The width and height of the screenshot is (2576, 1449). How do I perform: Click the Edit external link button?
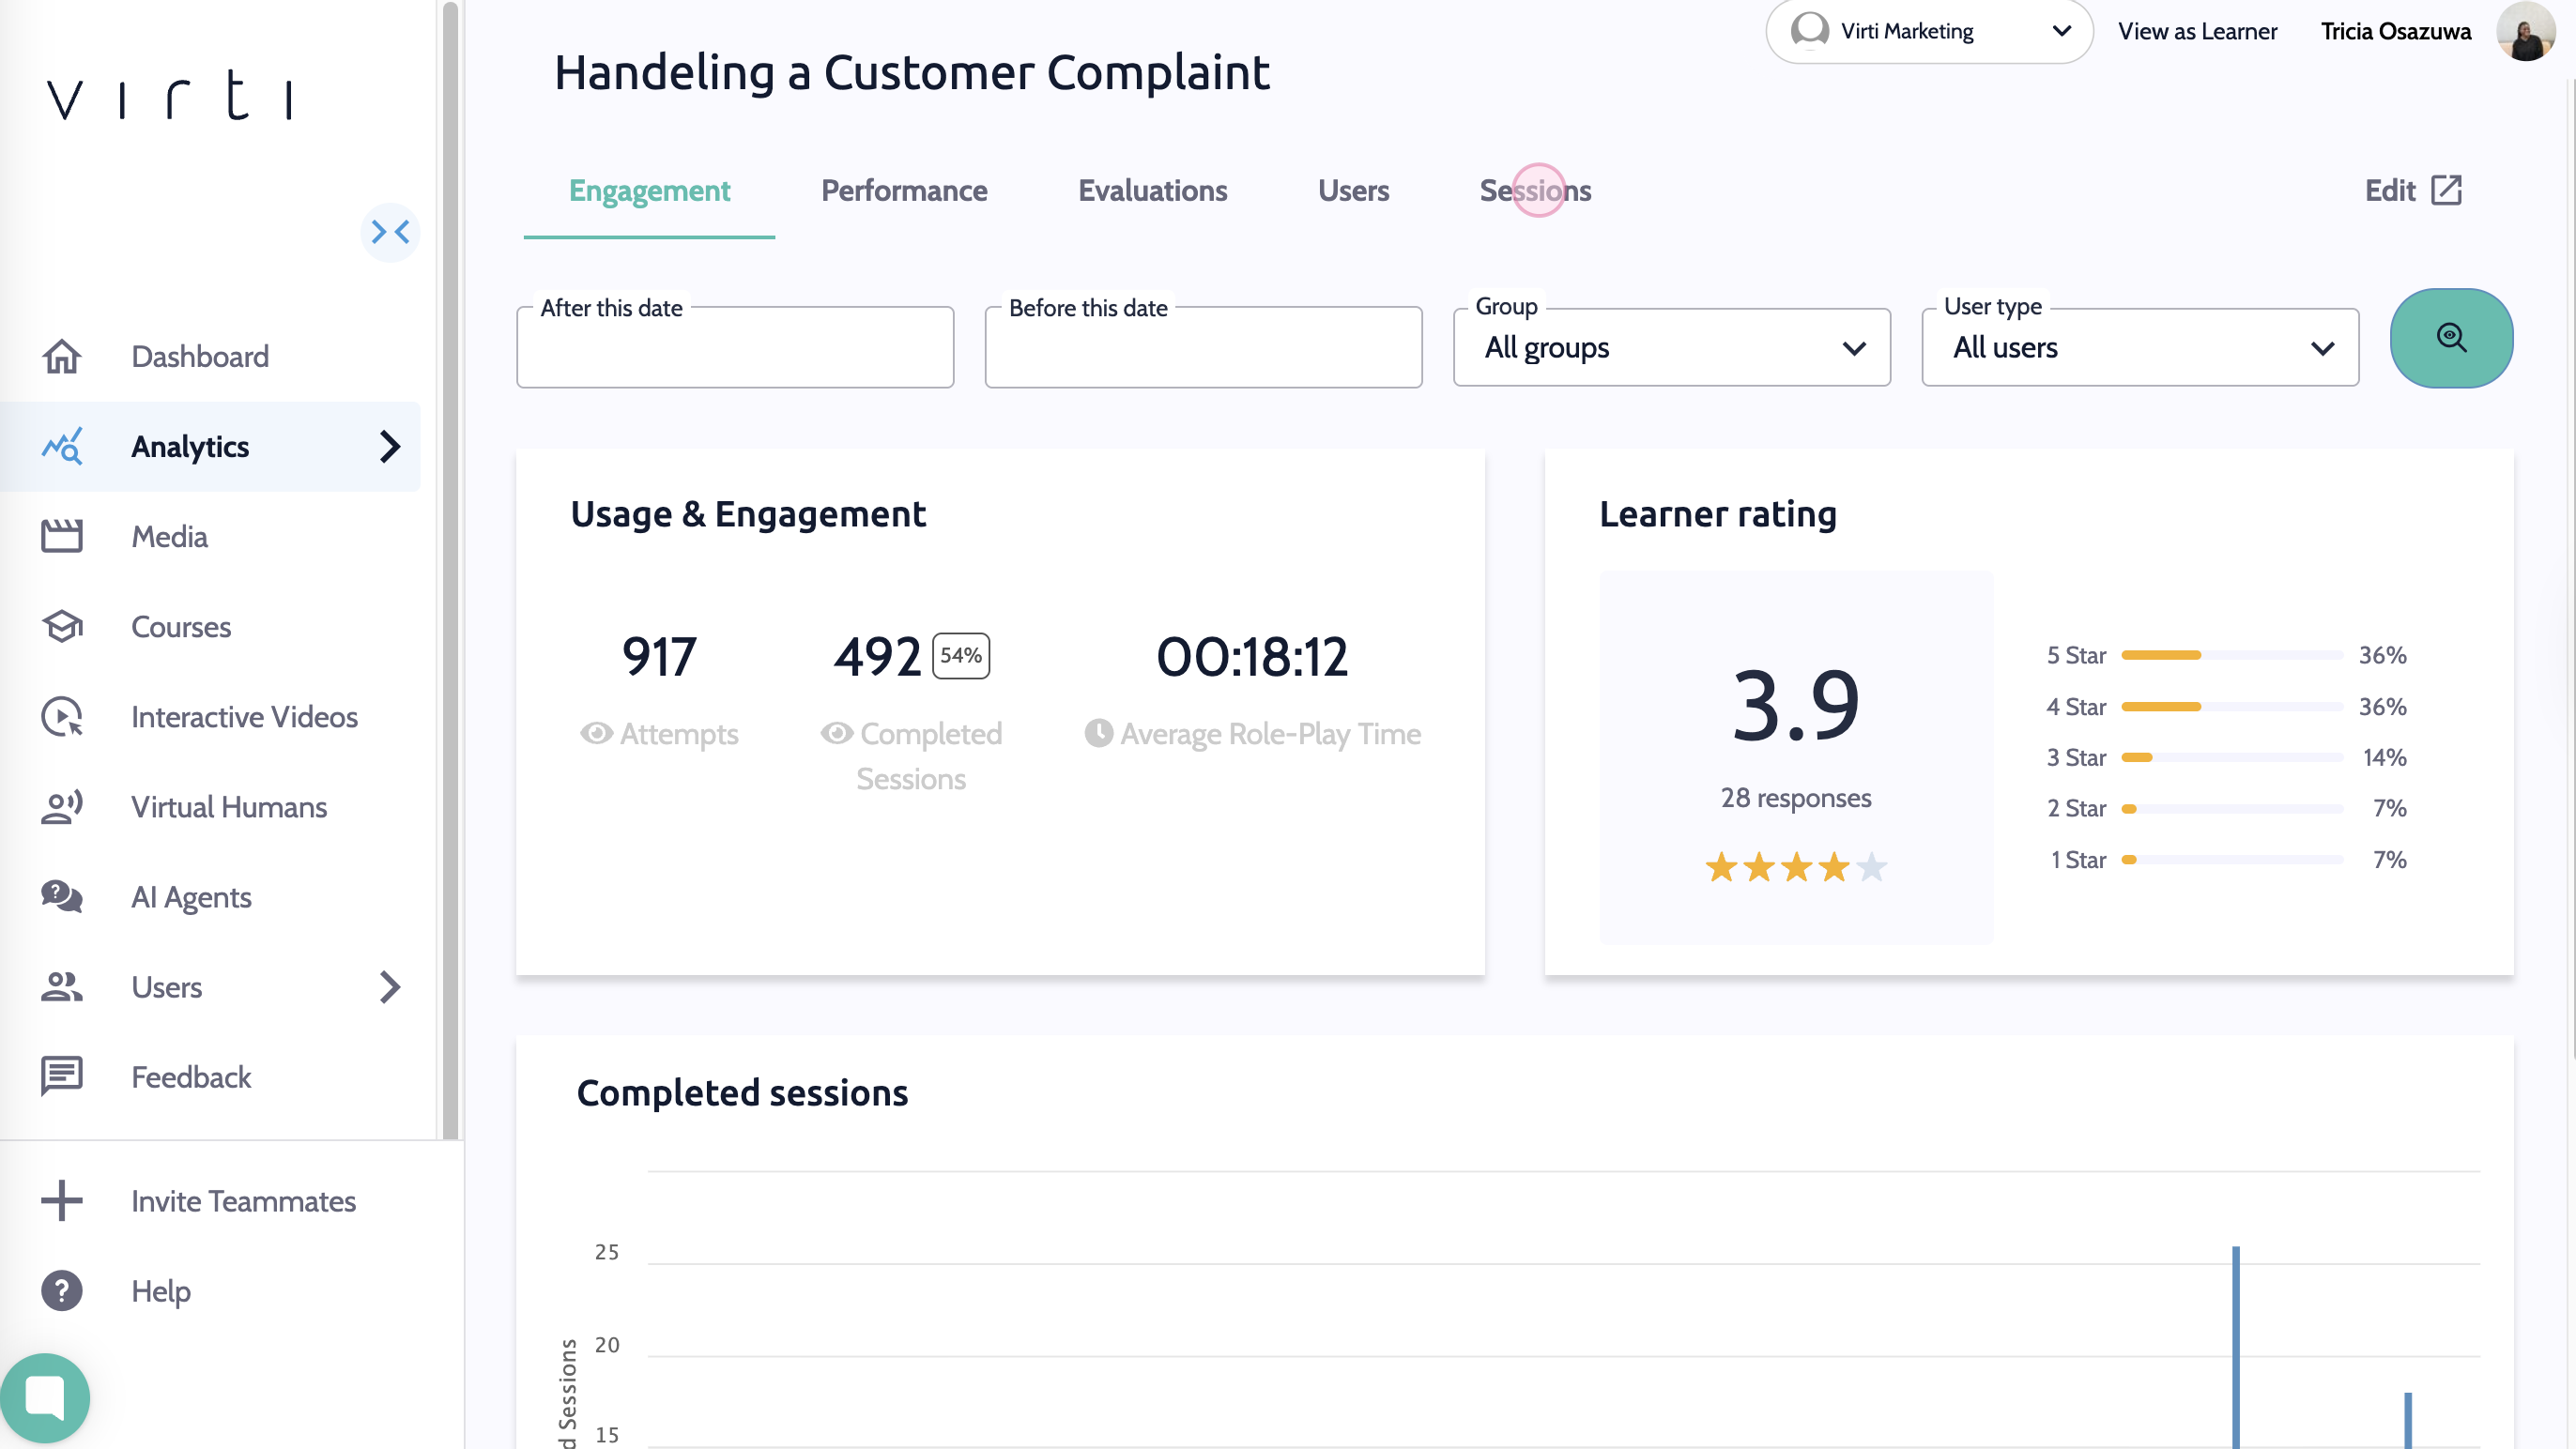[2412, 191]
